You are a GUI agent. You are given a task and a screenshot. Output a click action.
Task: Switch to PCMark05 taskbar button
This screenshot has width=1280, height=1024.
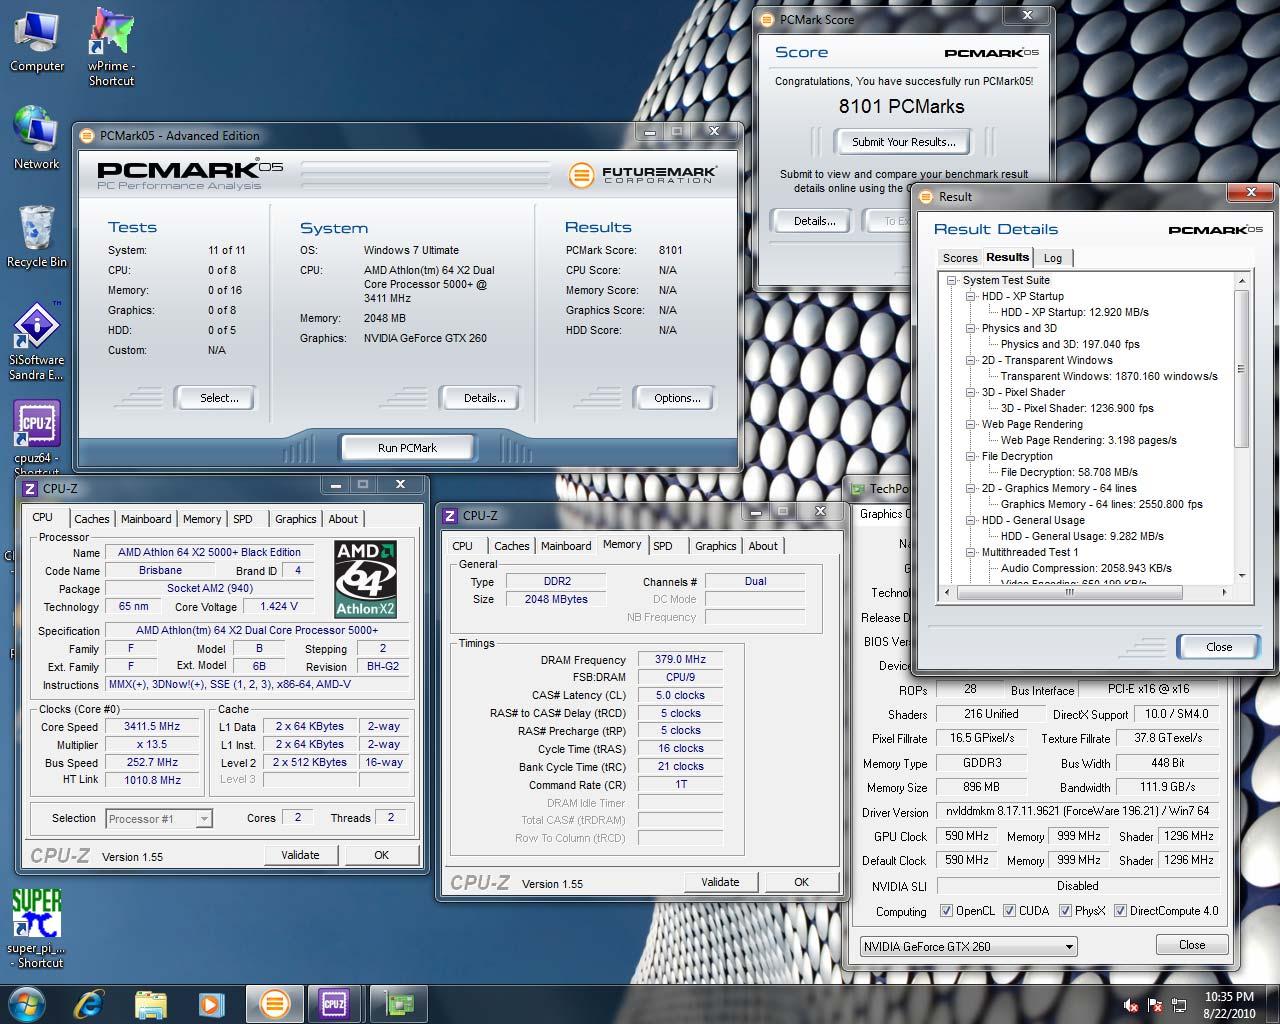[274, 1003]
